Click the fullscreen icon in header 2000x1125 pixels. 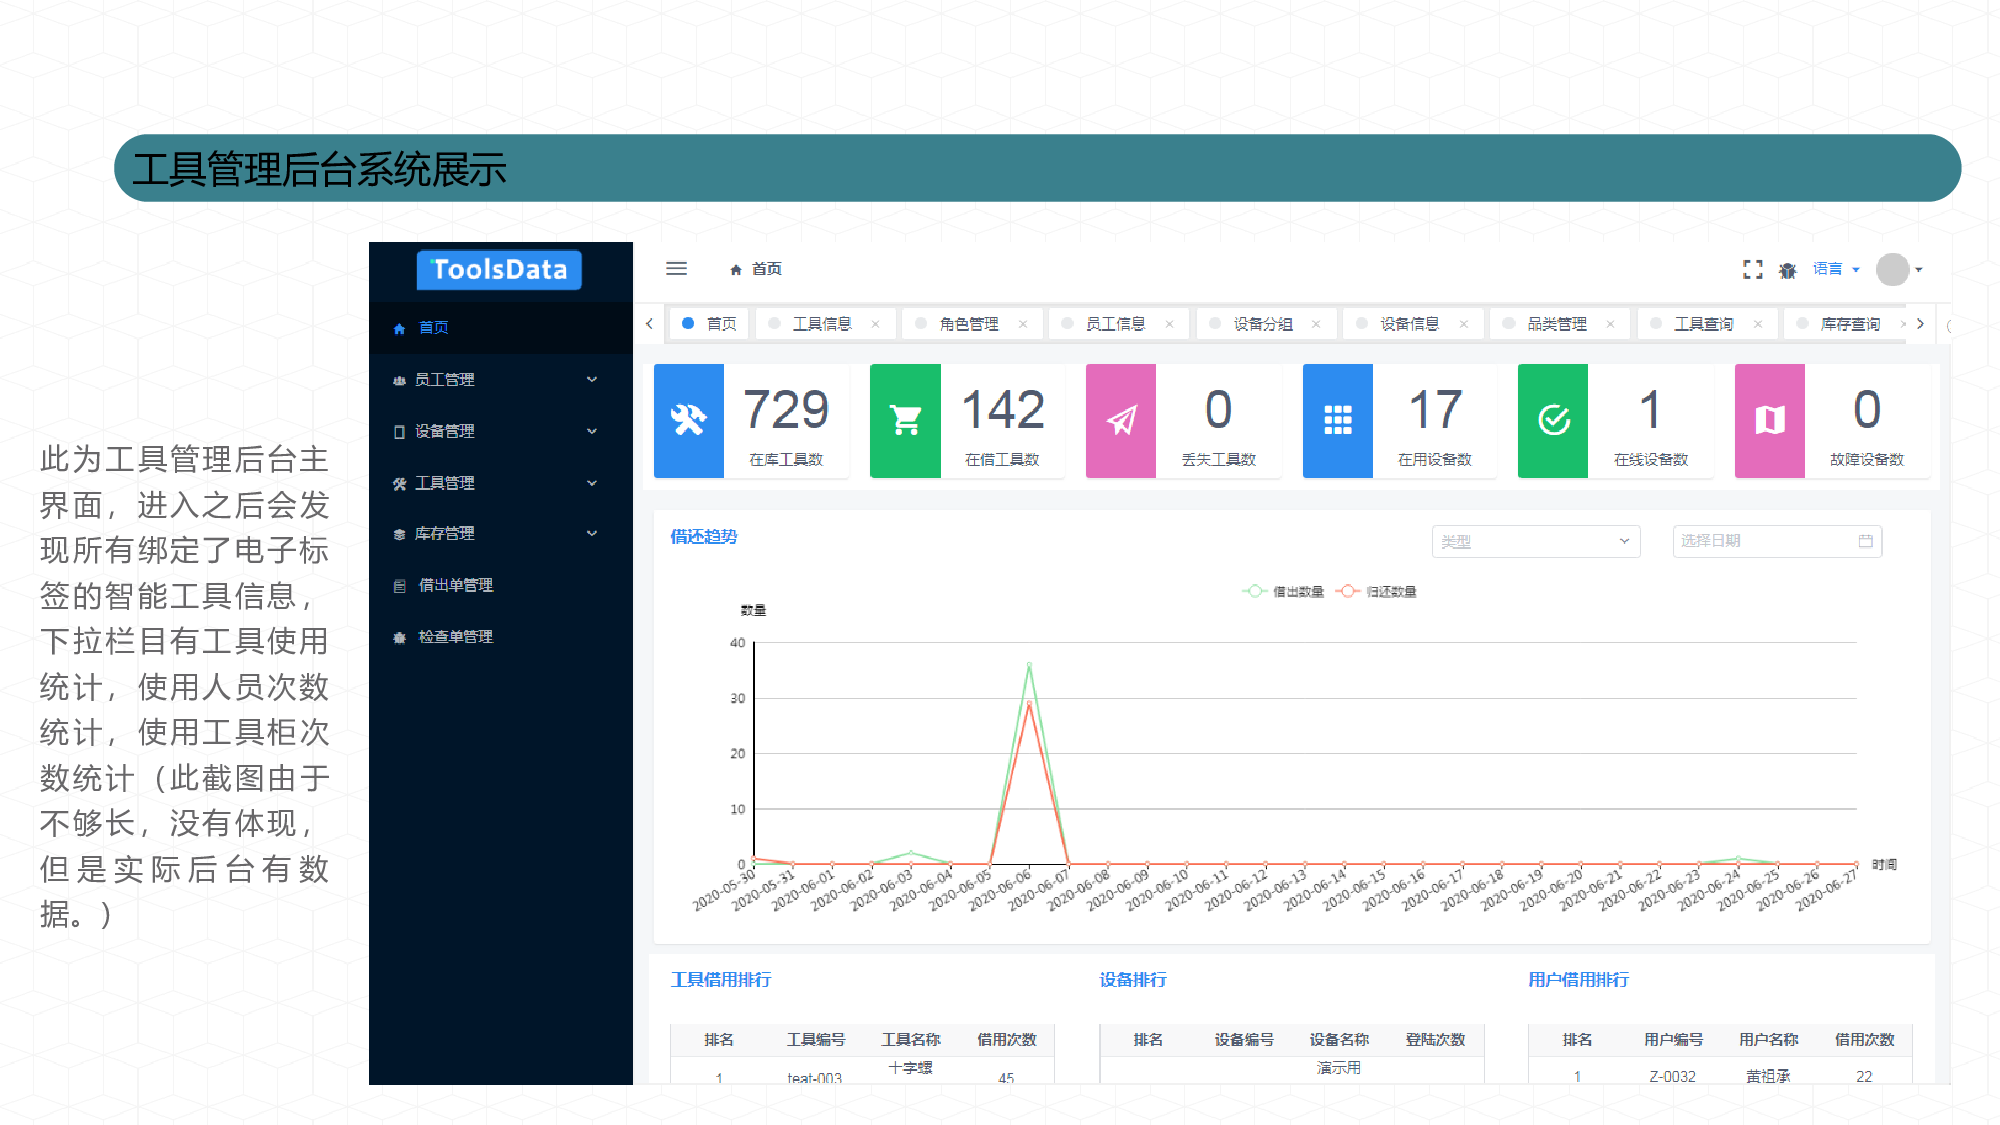(x=1752, y=270)
